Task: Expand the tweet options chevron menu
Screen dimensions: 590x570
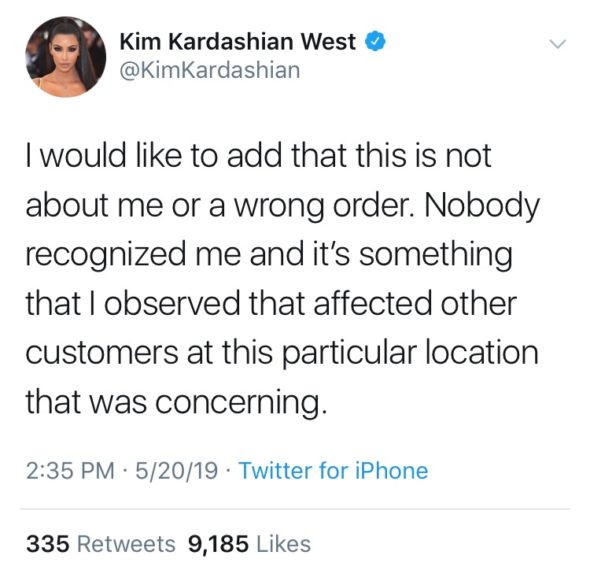Action: click(558, 44)
